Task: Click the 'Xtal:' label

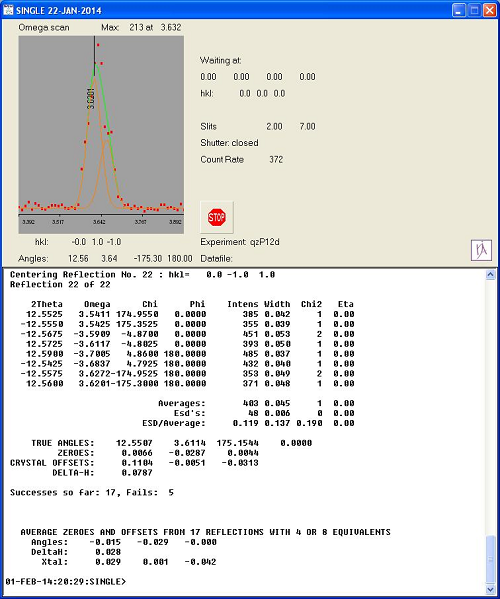Action: click(x=55, y=562)
